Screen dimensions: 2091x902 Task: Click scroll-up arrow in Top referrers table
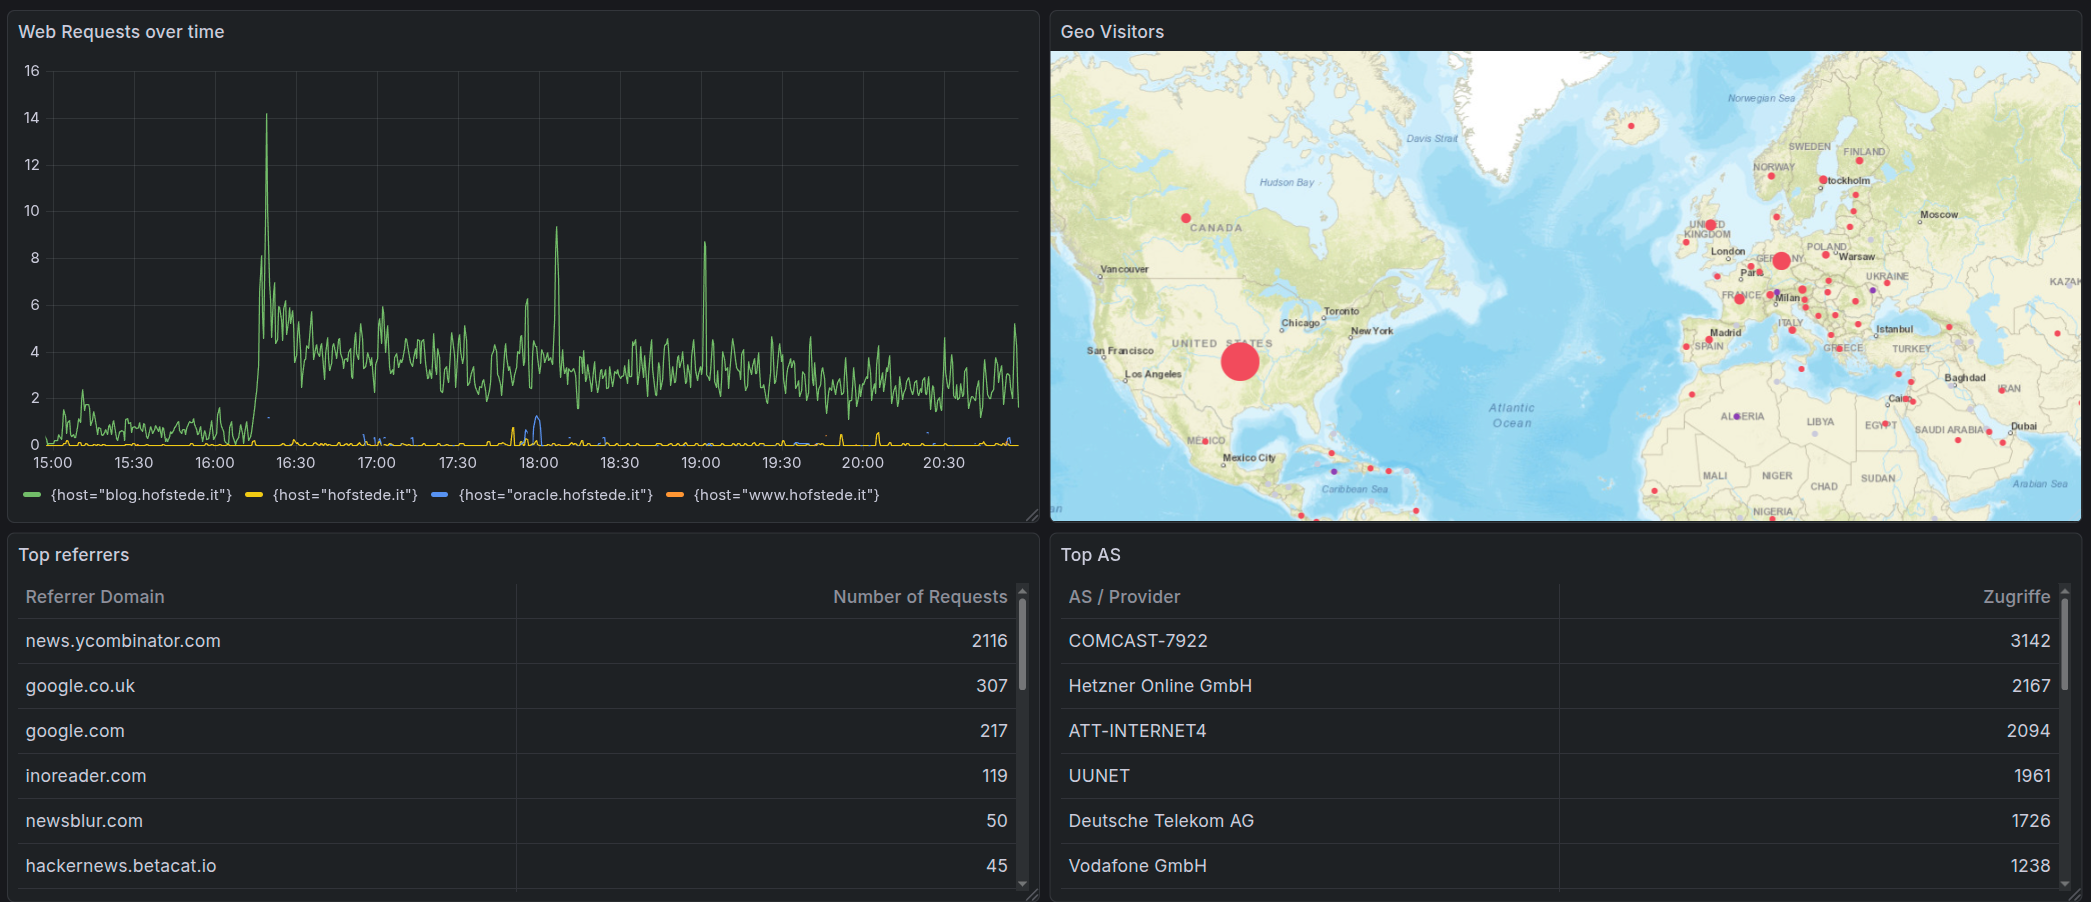point(1022,590)
